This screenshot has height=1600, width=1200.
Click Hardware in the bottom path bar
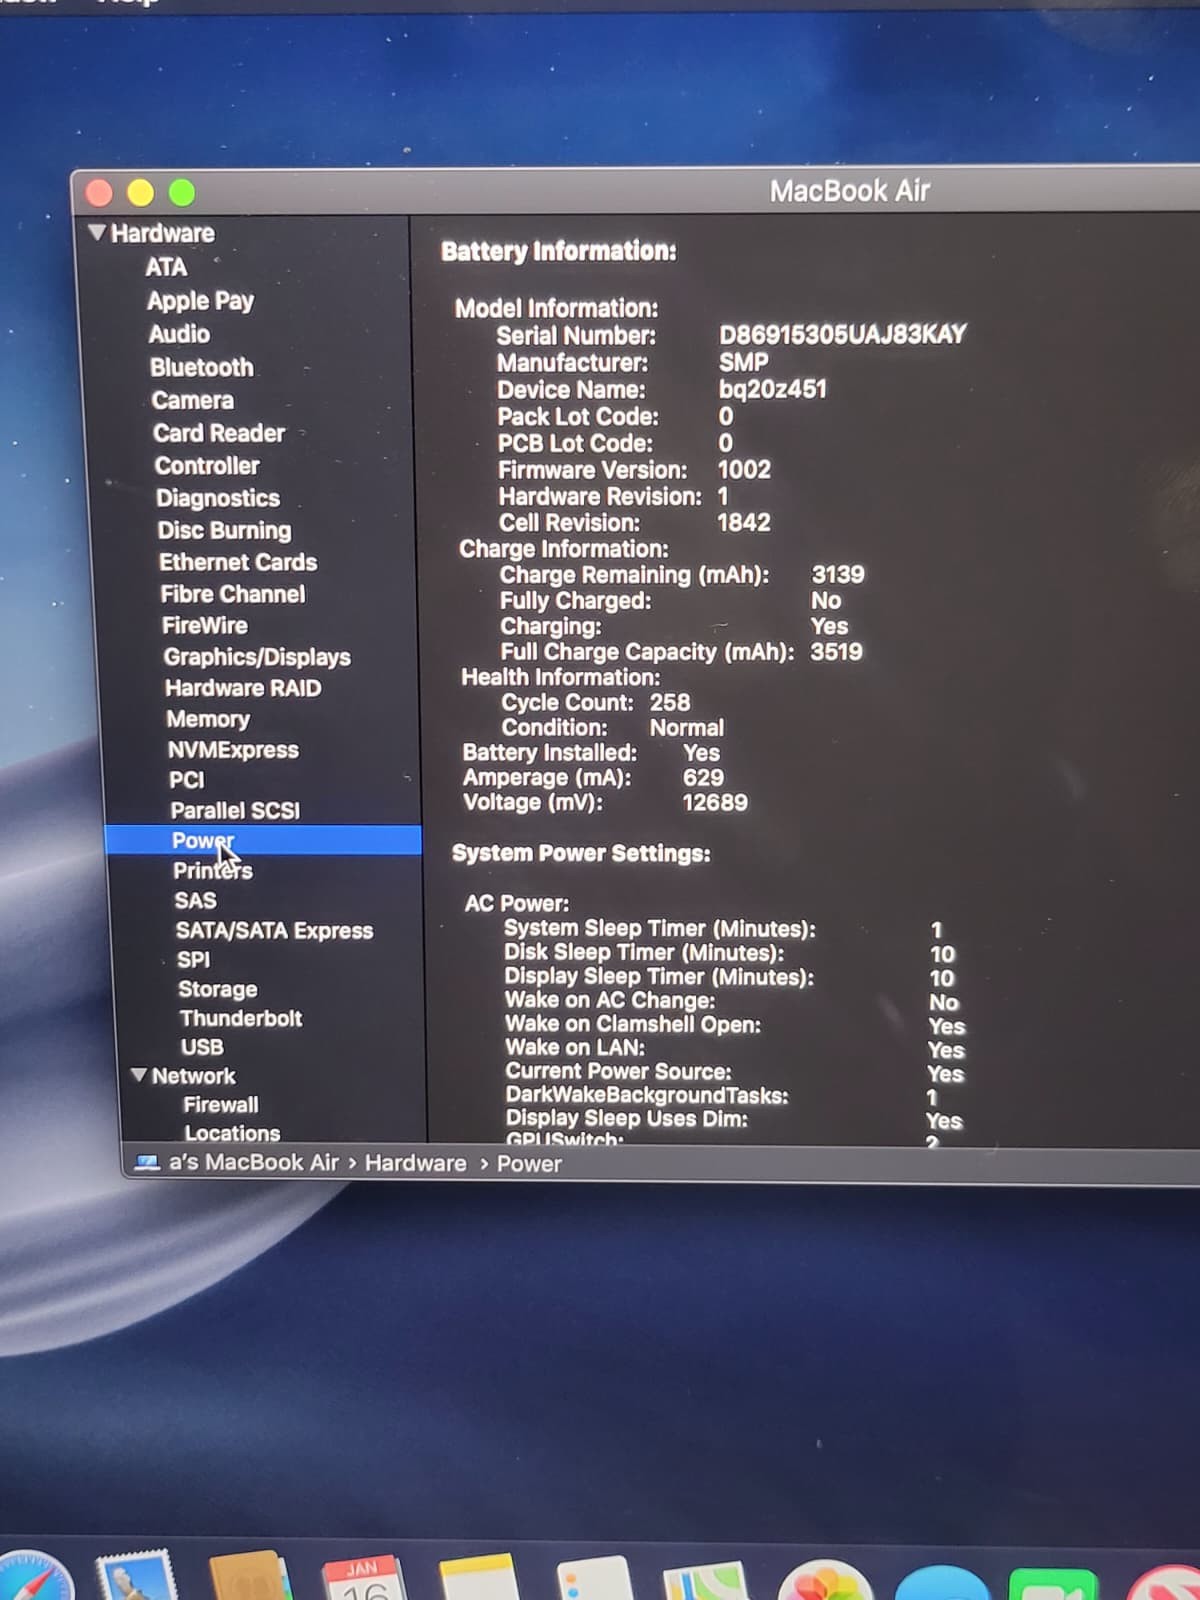(x=415, y=1164)
